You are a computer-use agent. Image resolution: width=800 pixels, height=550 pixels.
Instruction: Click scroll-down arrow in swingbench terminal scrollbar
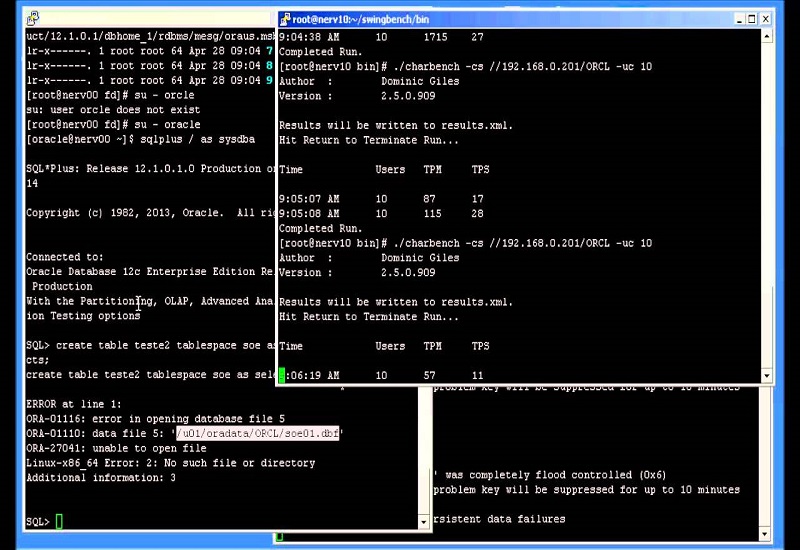coord(767,376)
